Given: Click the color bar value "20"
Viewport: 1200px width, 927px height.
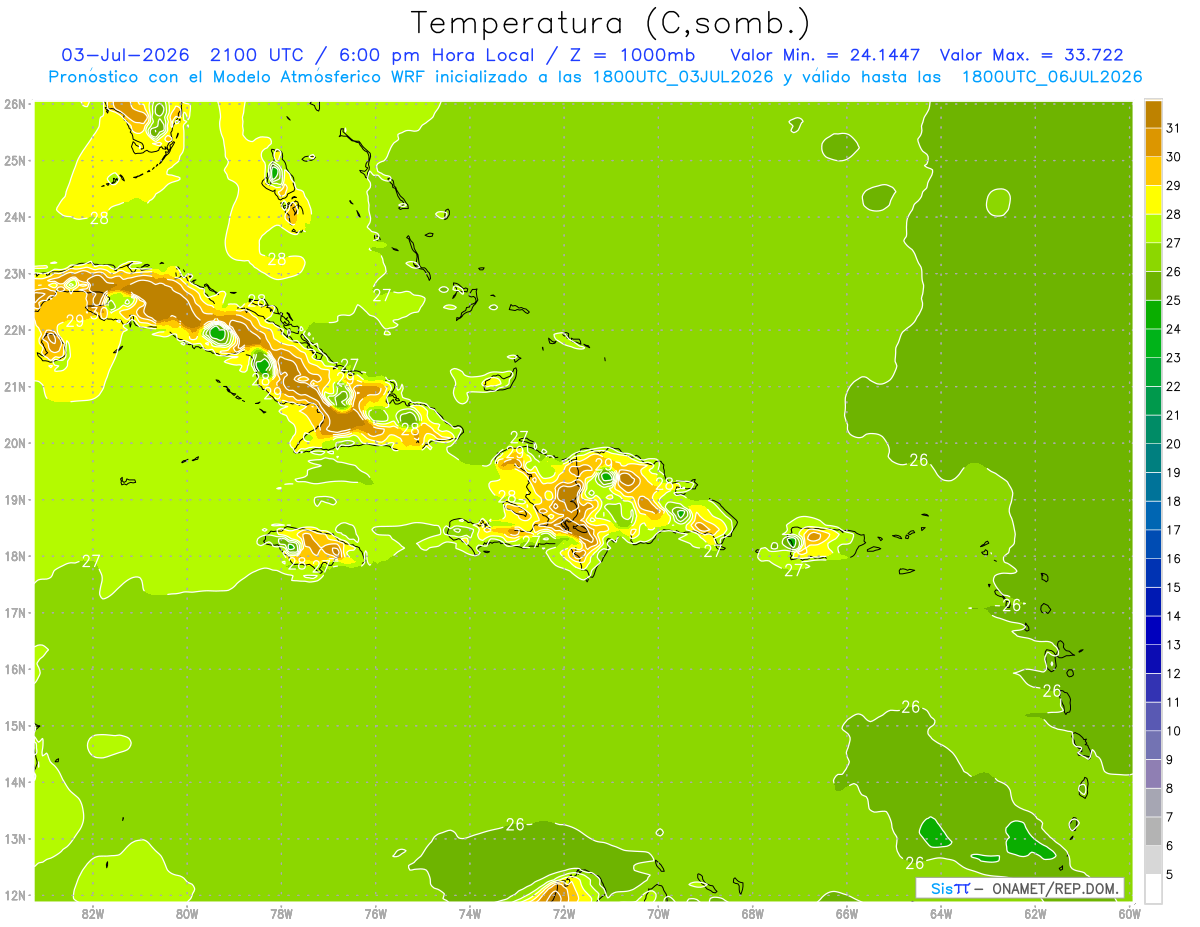Looking at the screenshot, I should pos(1173,444).
